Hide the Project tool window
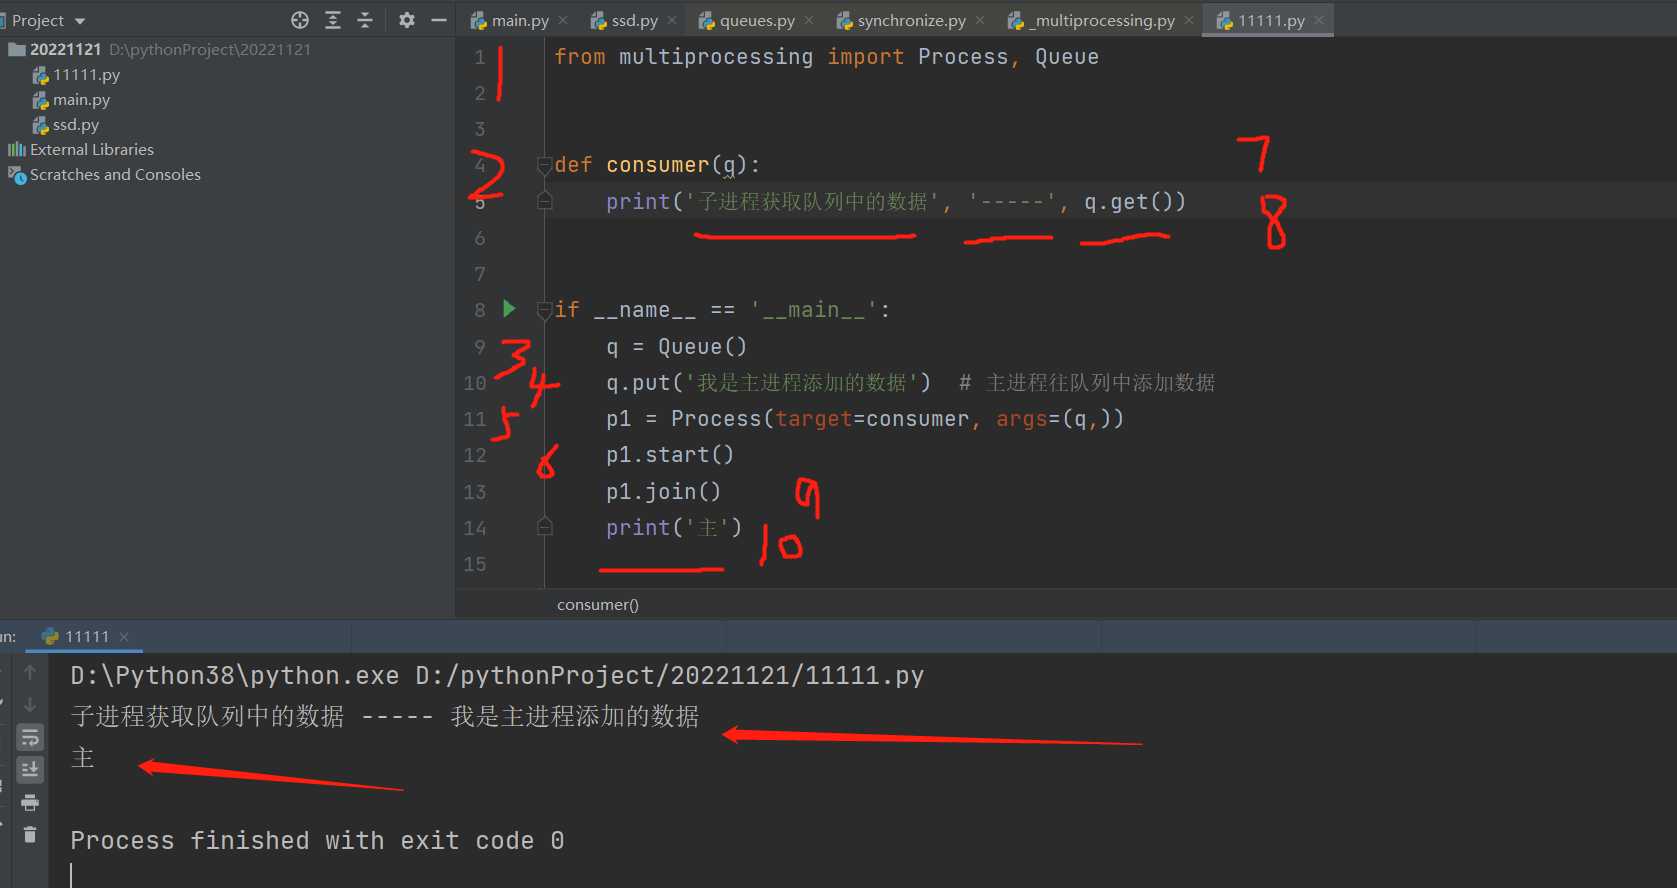The image size is (1677, 888). pos(438,20)
